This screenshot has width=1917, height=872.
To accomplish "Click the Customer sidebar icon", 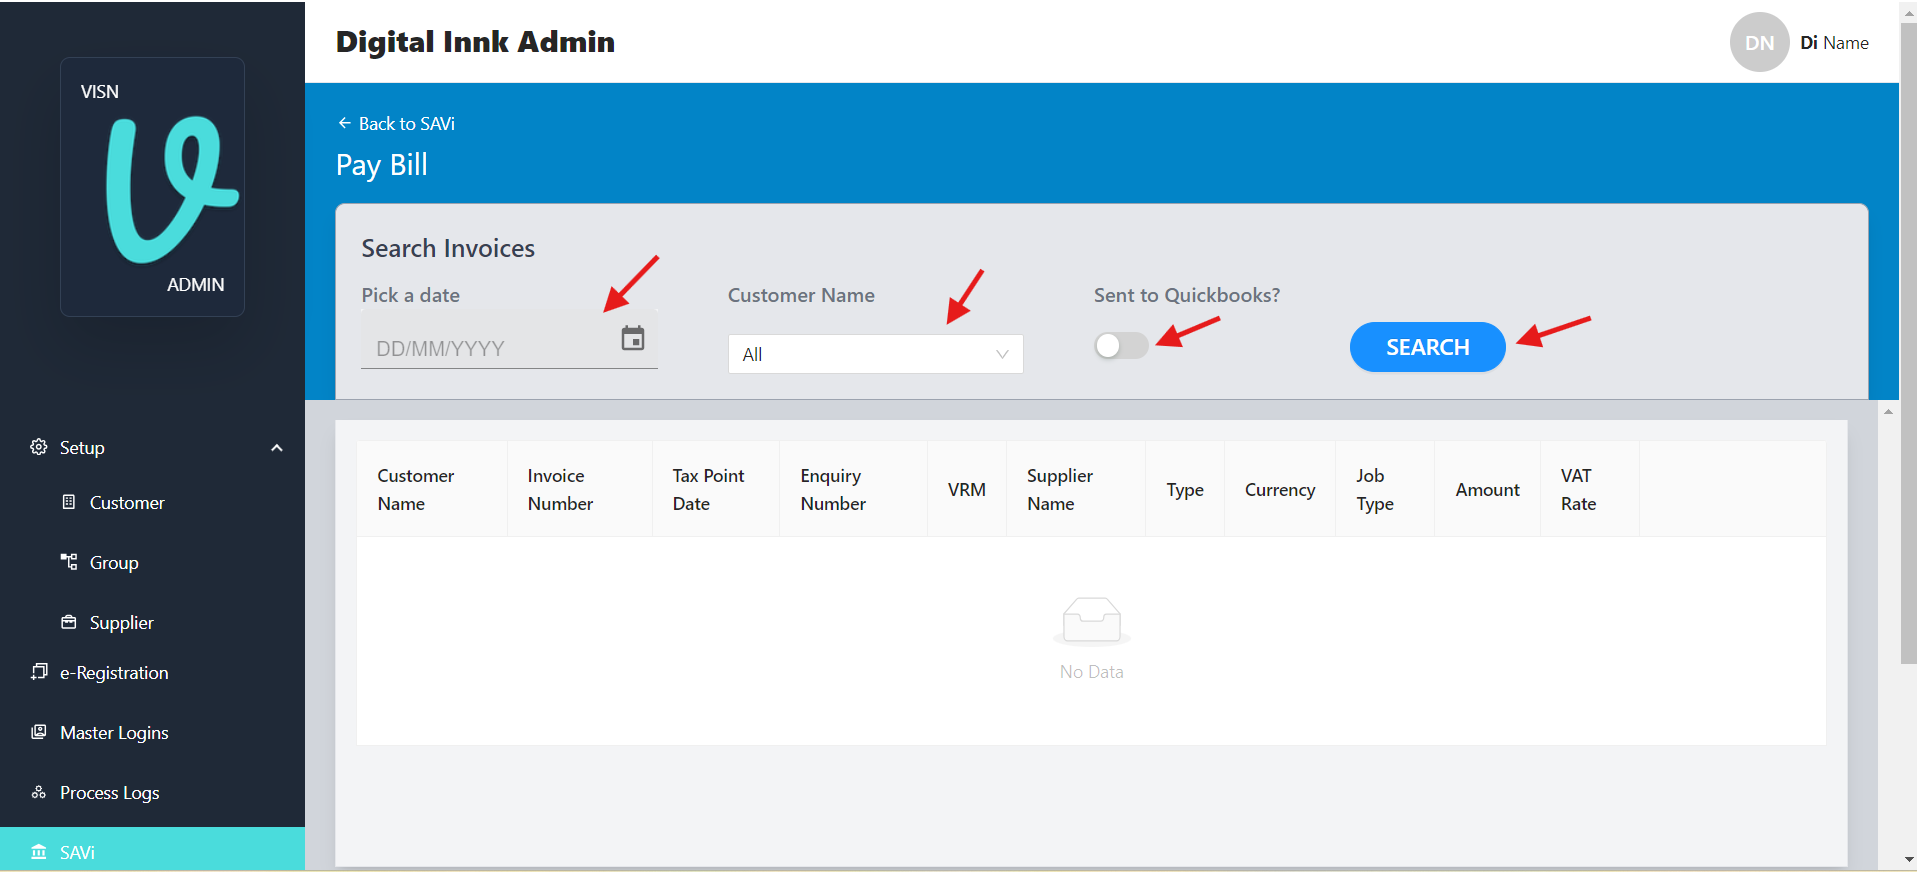I will (x=69, y=502).
